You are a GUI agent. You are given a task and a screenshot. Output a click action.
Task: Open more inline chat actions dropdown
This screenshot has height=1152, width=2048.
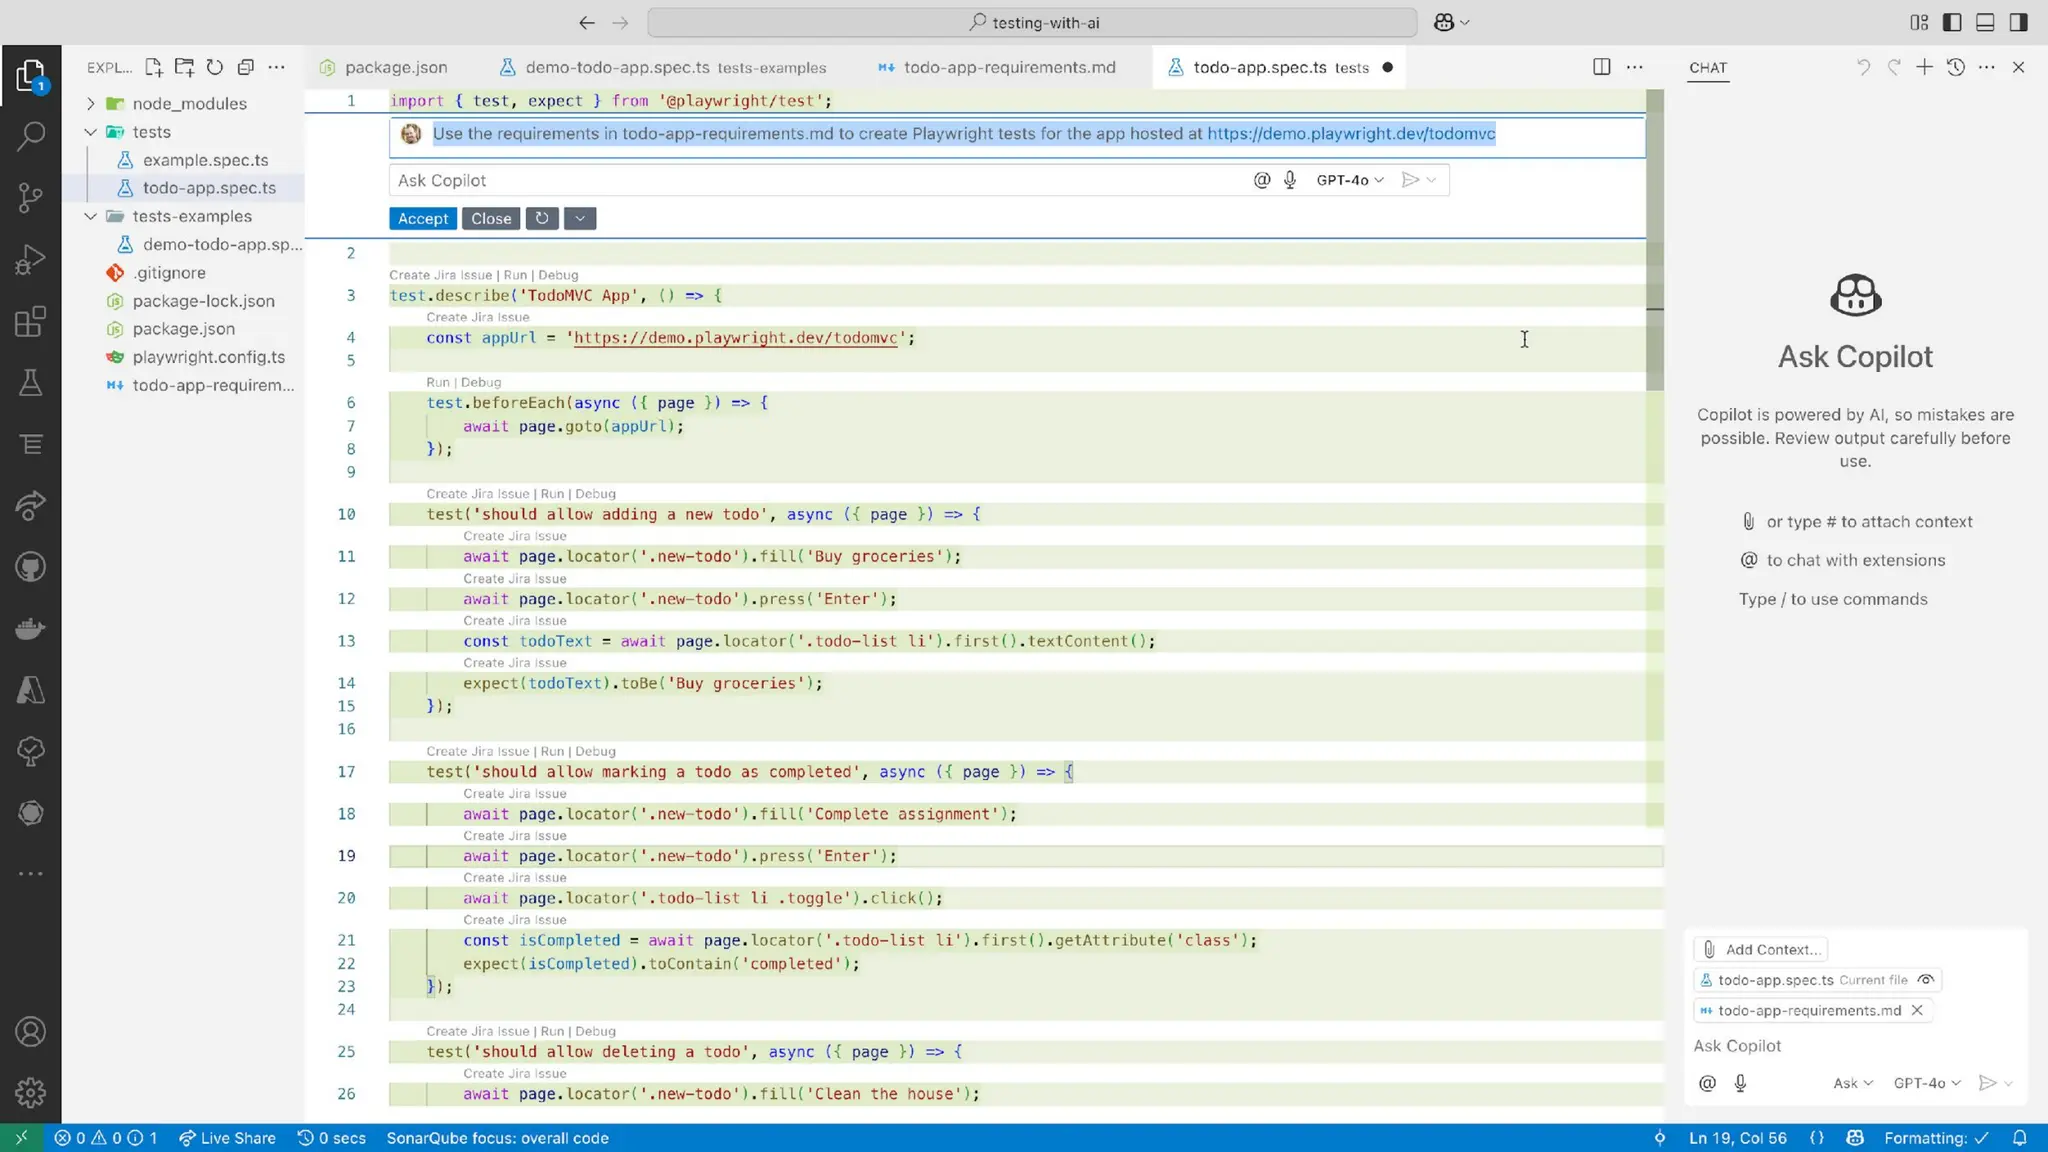click(580, 218)
